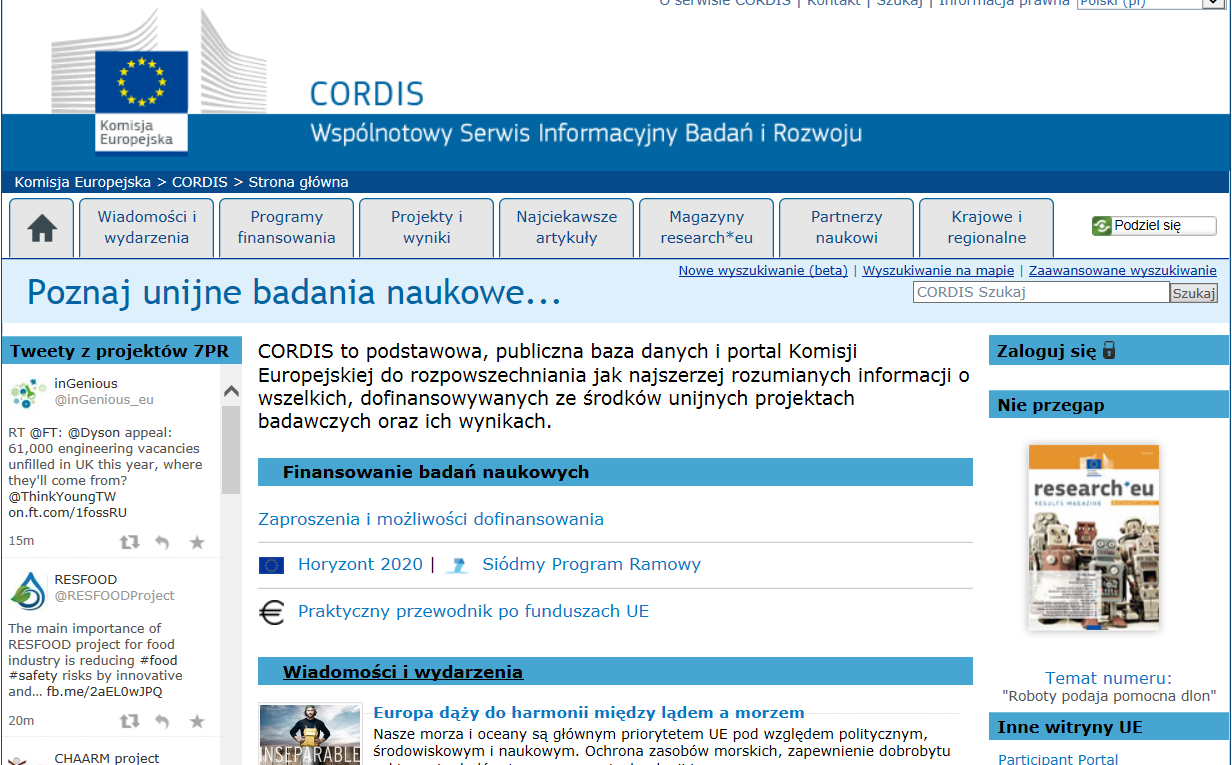Open the Horyzont 2020 link
Image resolution: width=1232 pixels, height=765 pixels.
[x=360, y=564]
